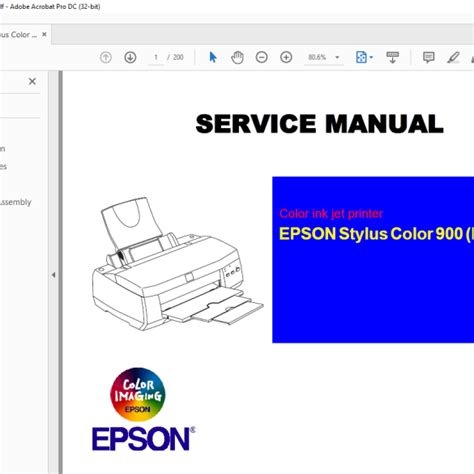Expand the fit page dropdown arrow
474x474 pixels.
point(371,57)
